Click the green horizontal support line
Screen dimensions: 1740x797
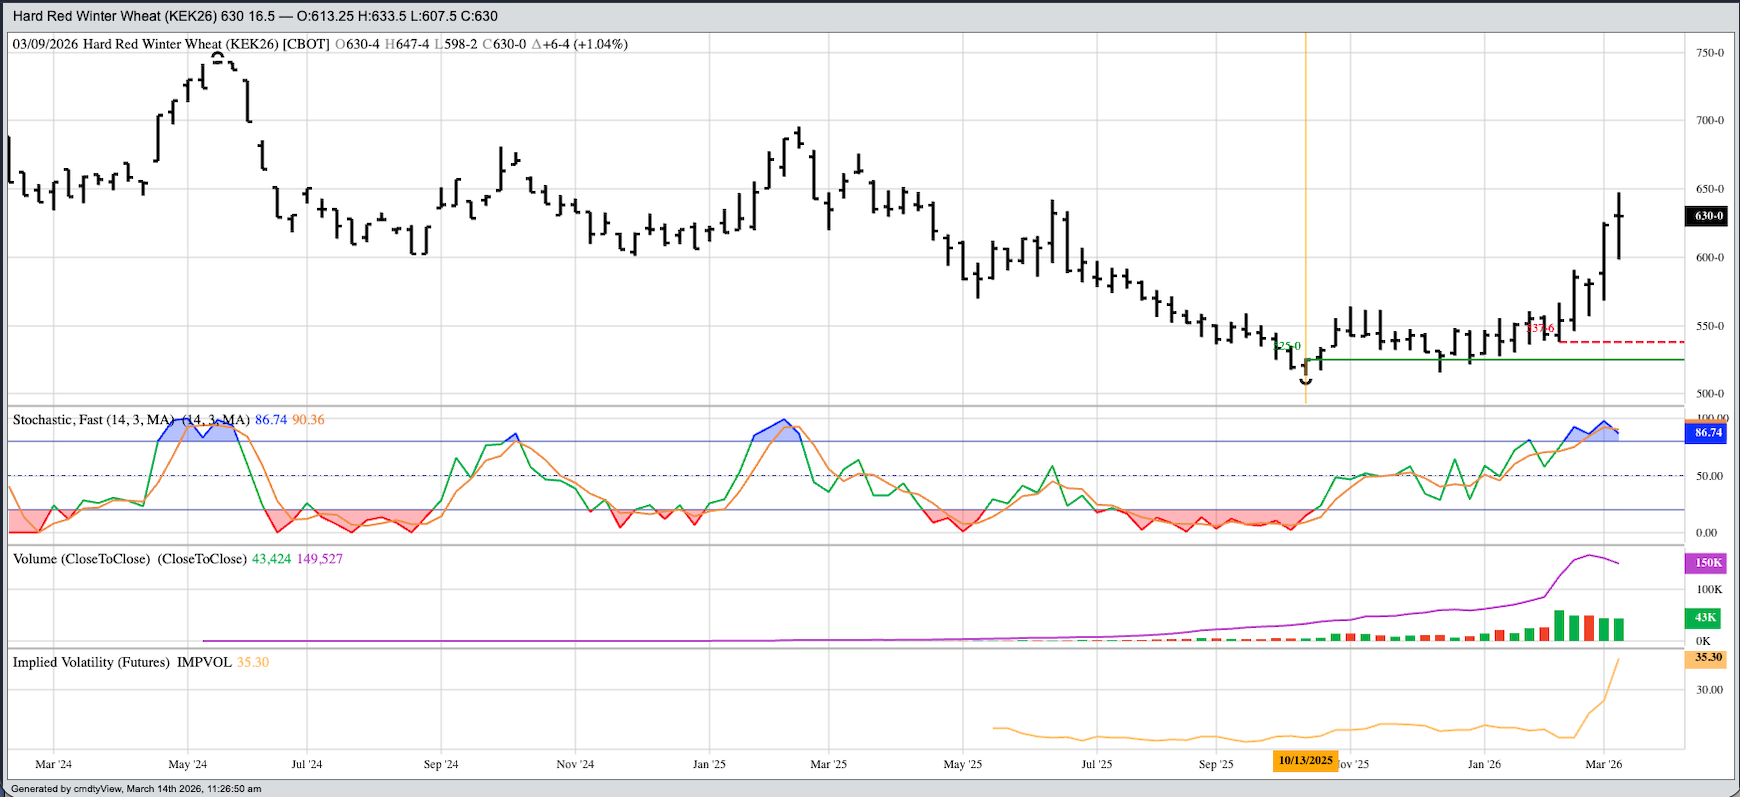click(x=1500, y=359)
